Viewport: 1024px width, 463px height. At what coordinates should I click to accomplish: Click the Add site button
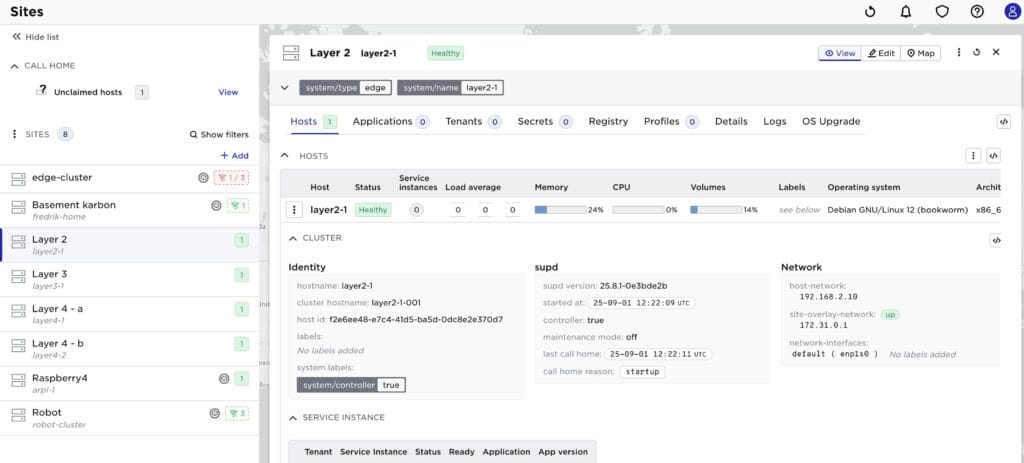tap(234, 156)
